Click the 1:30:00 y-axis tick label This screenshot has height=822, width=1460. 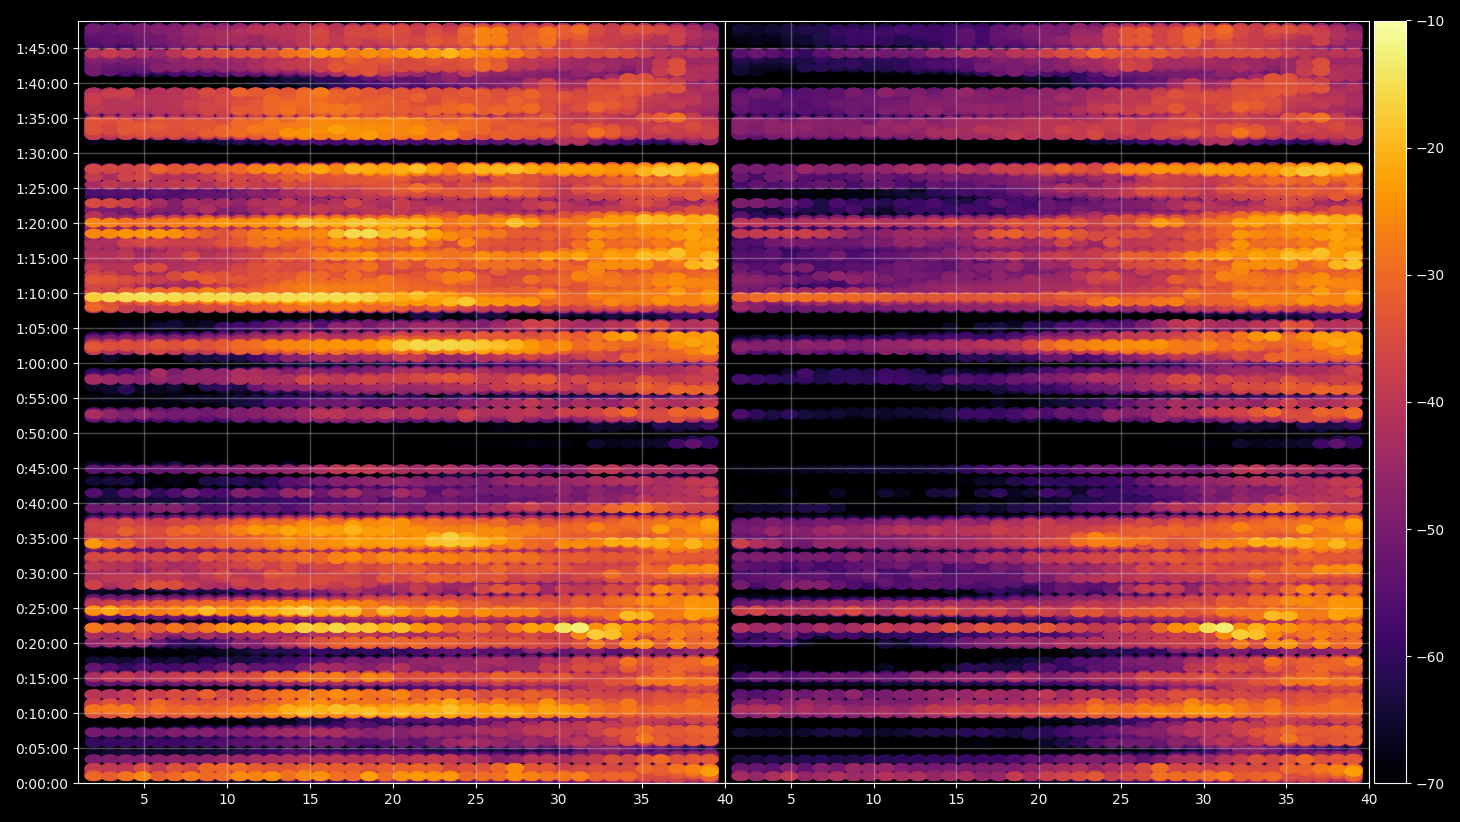[x=42, y=154]
